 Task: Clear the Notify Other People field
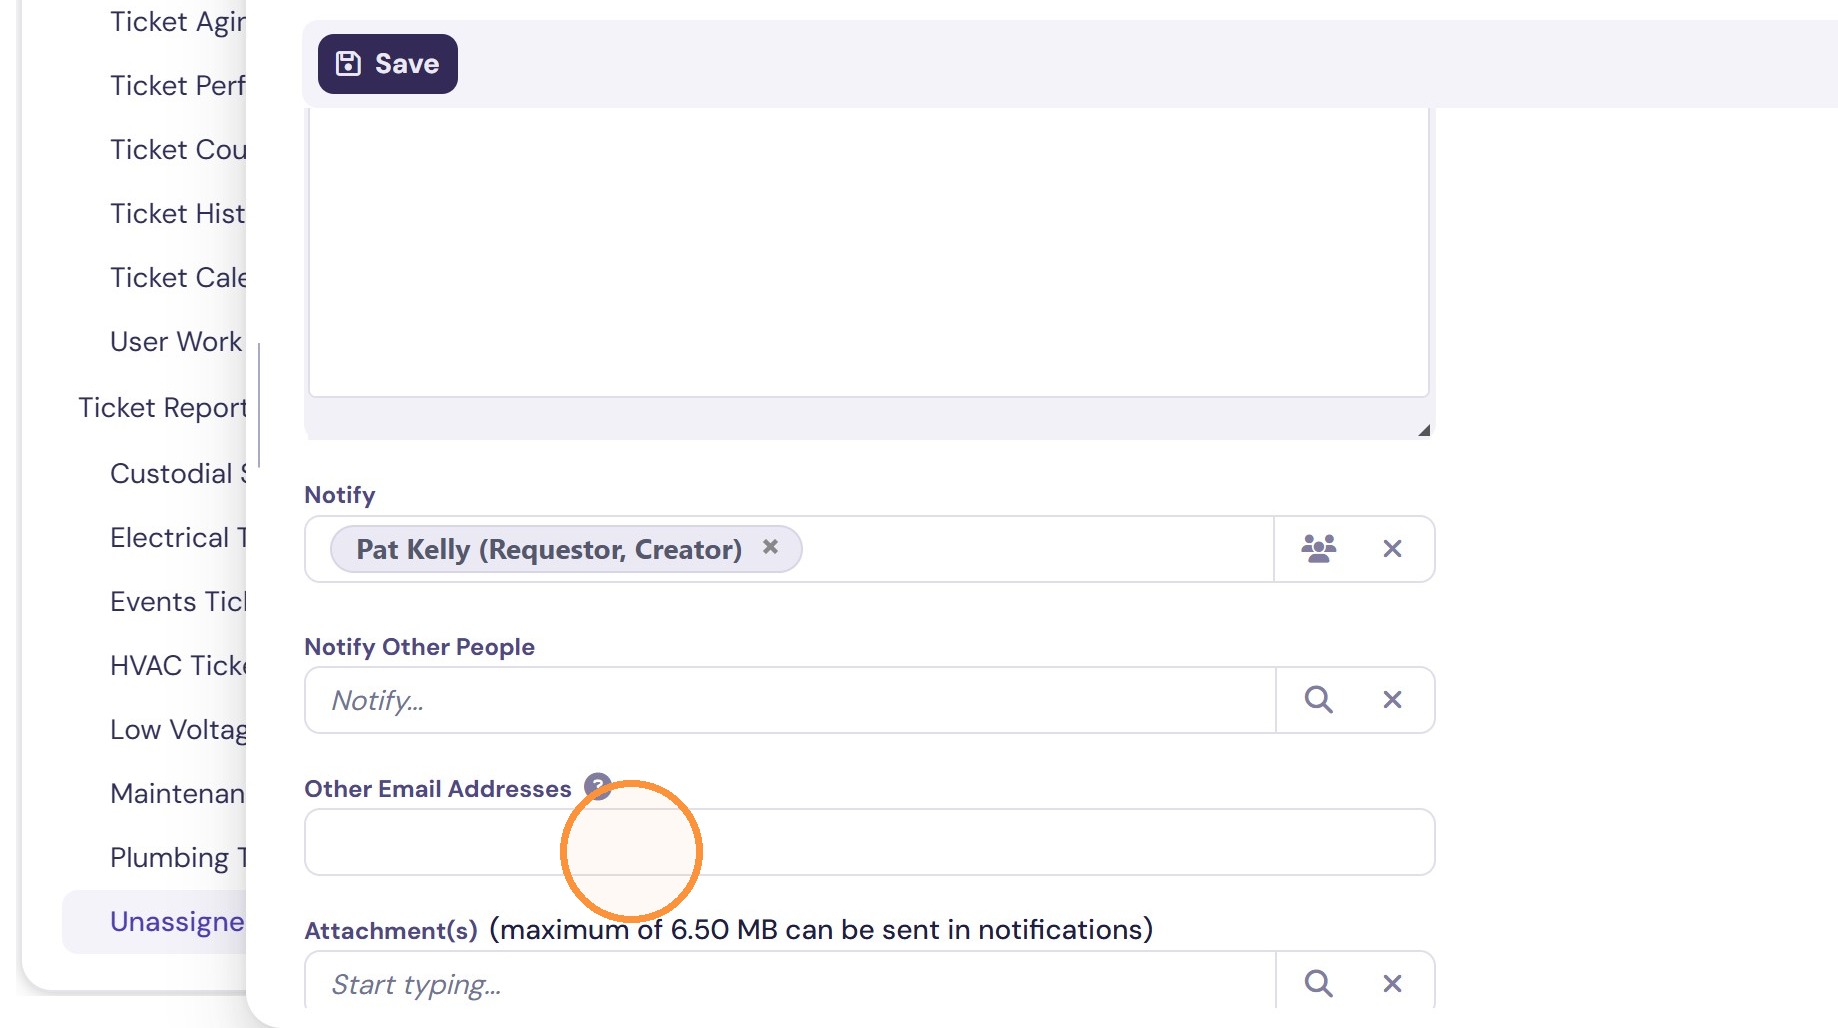[x=1392, y=699]
